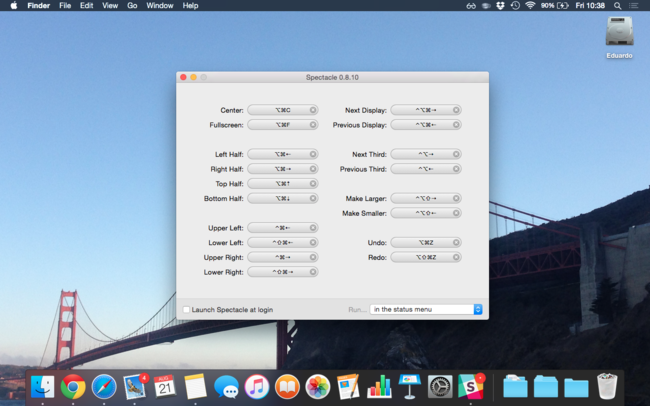
Task: Open the File menu
Action: [65, 5]
